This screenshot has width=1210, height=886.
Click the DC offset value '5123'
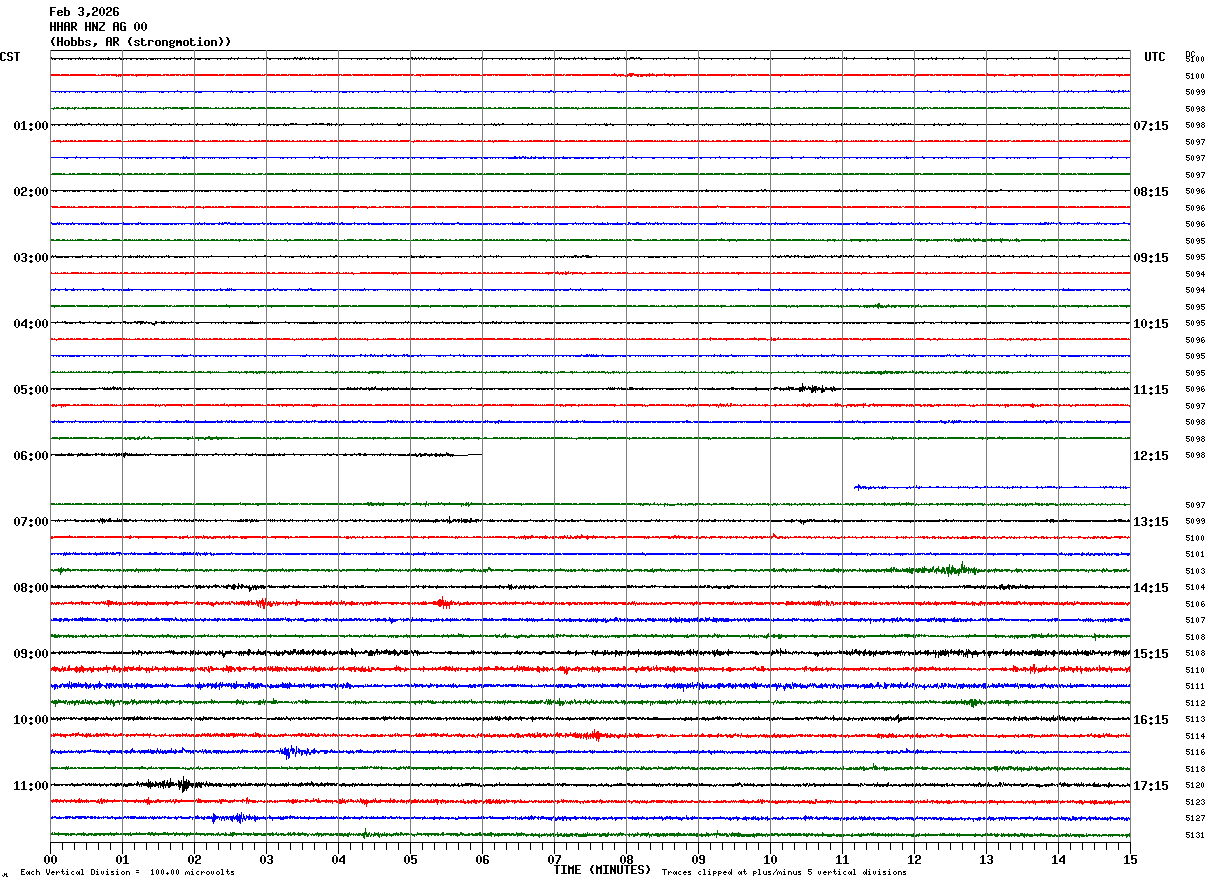point(1195,802)
